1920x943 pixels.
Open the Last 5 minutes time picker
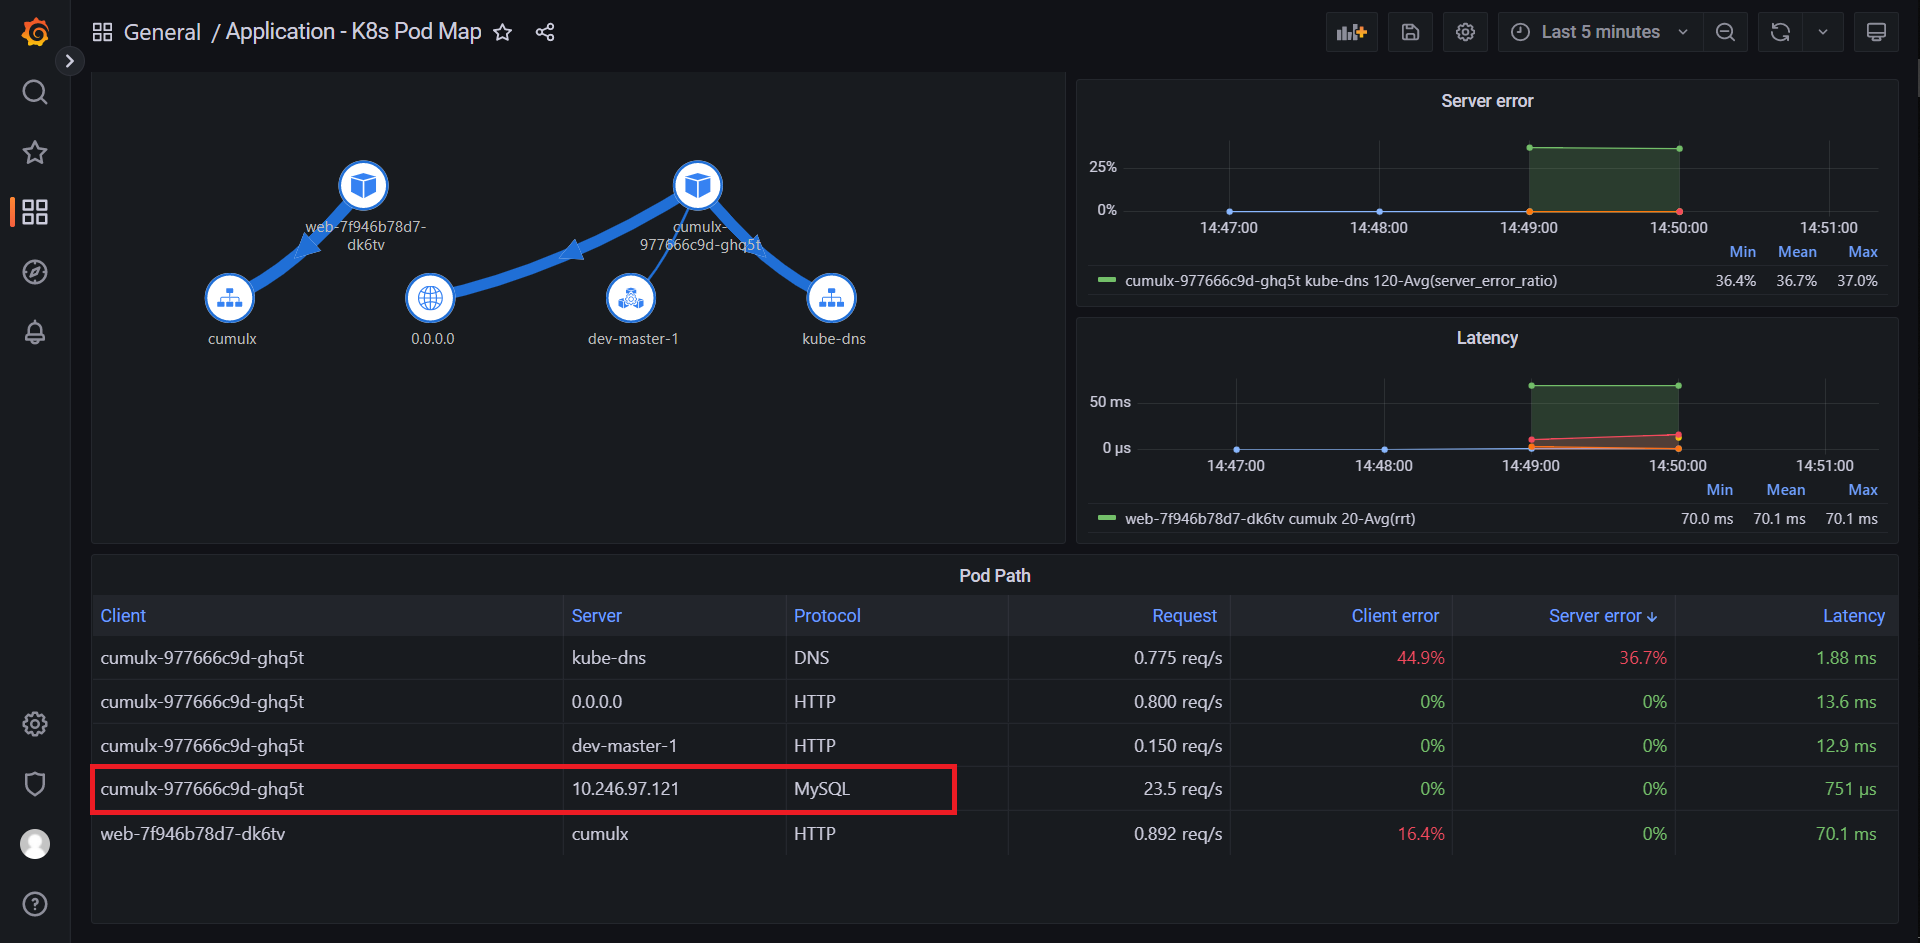(1598, 32)
